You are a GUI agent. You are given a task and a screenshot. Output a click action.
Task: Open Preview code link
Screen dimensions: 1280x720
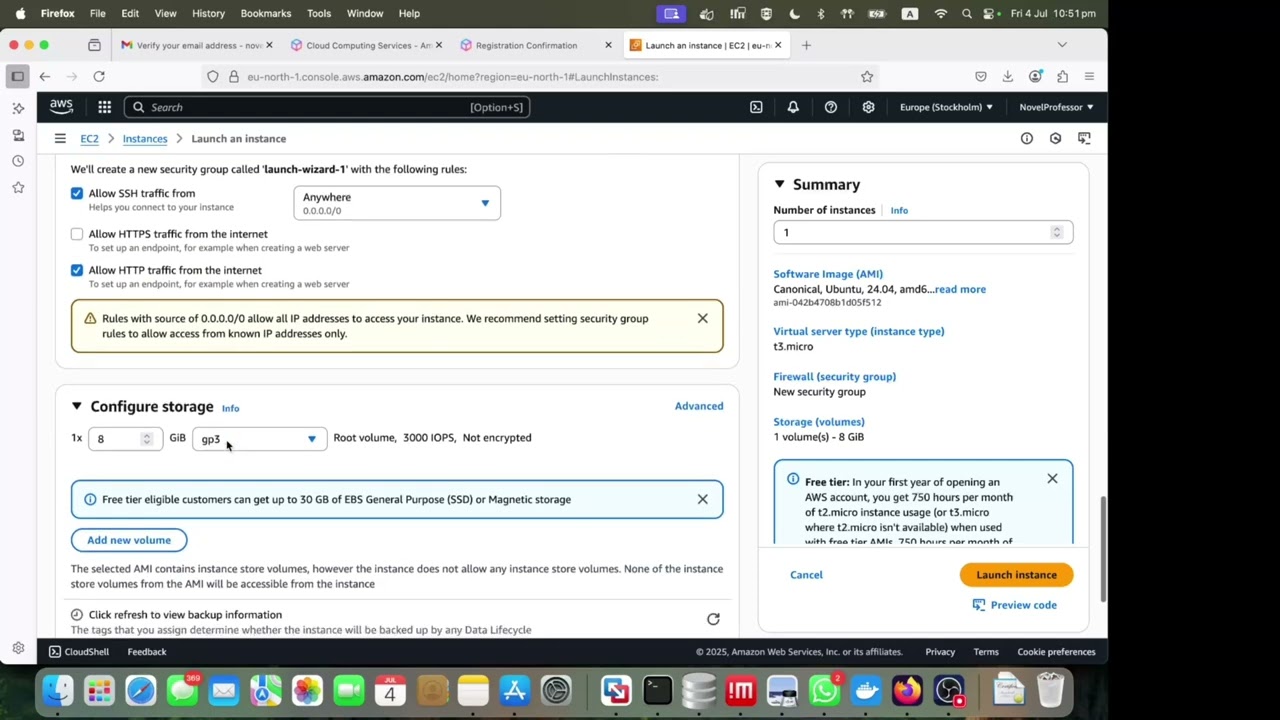1014,605
